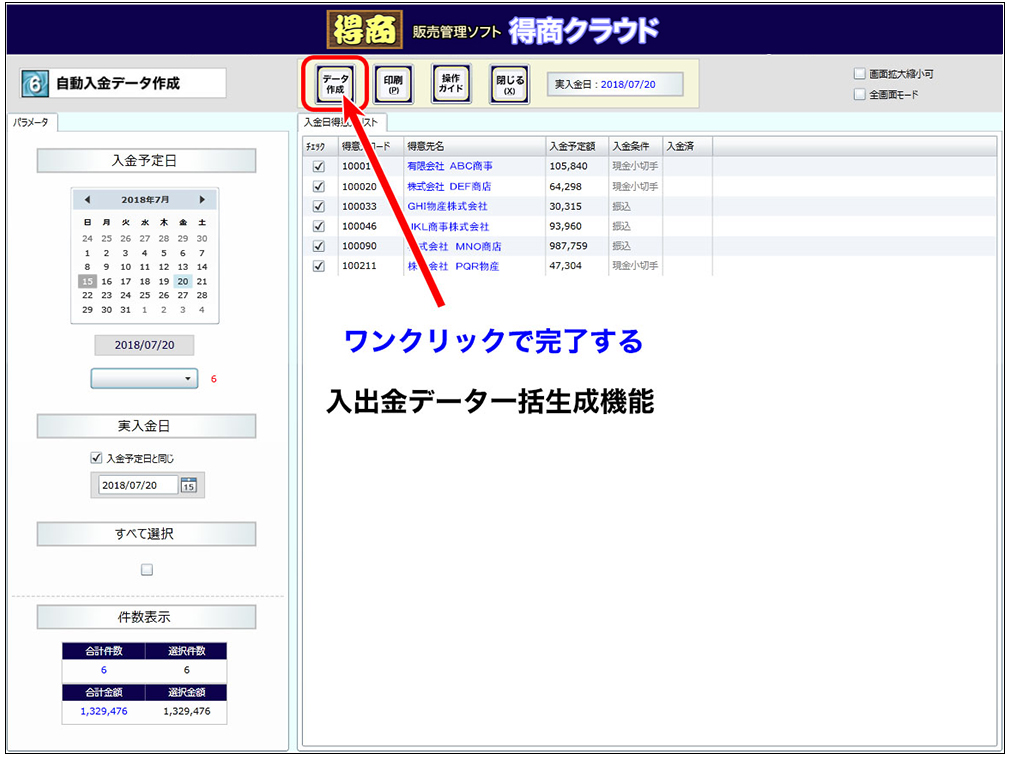The image size is (1010, 760).
Task: Click the チェック column header
Action: 320,146
